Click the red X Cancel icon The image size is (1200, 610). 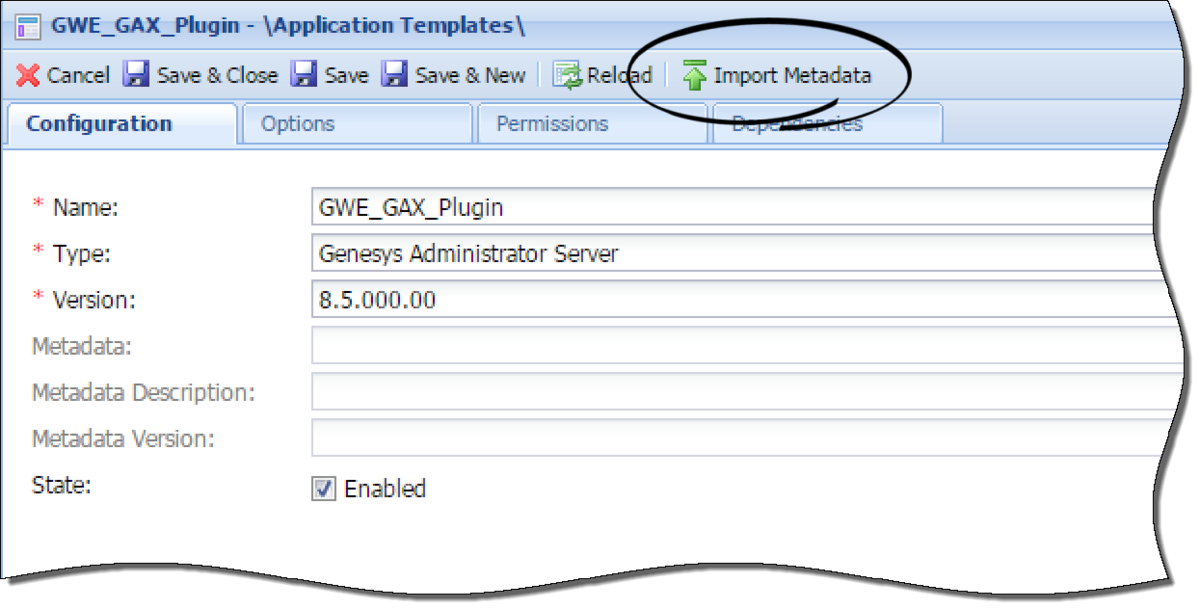click(29, 75)
